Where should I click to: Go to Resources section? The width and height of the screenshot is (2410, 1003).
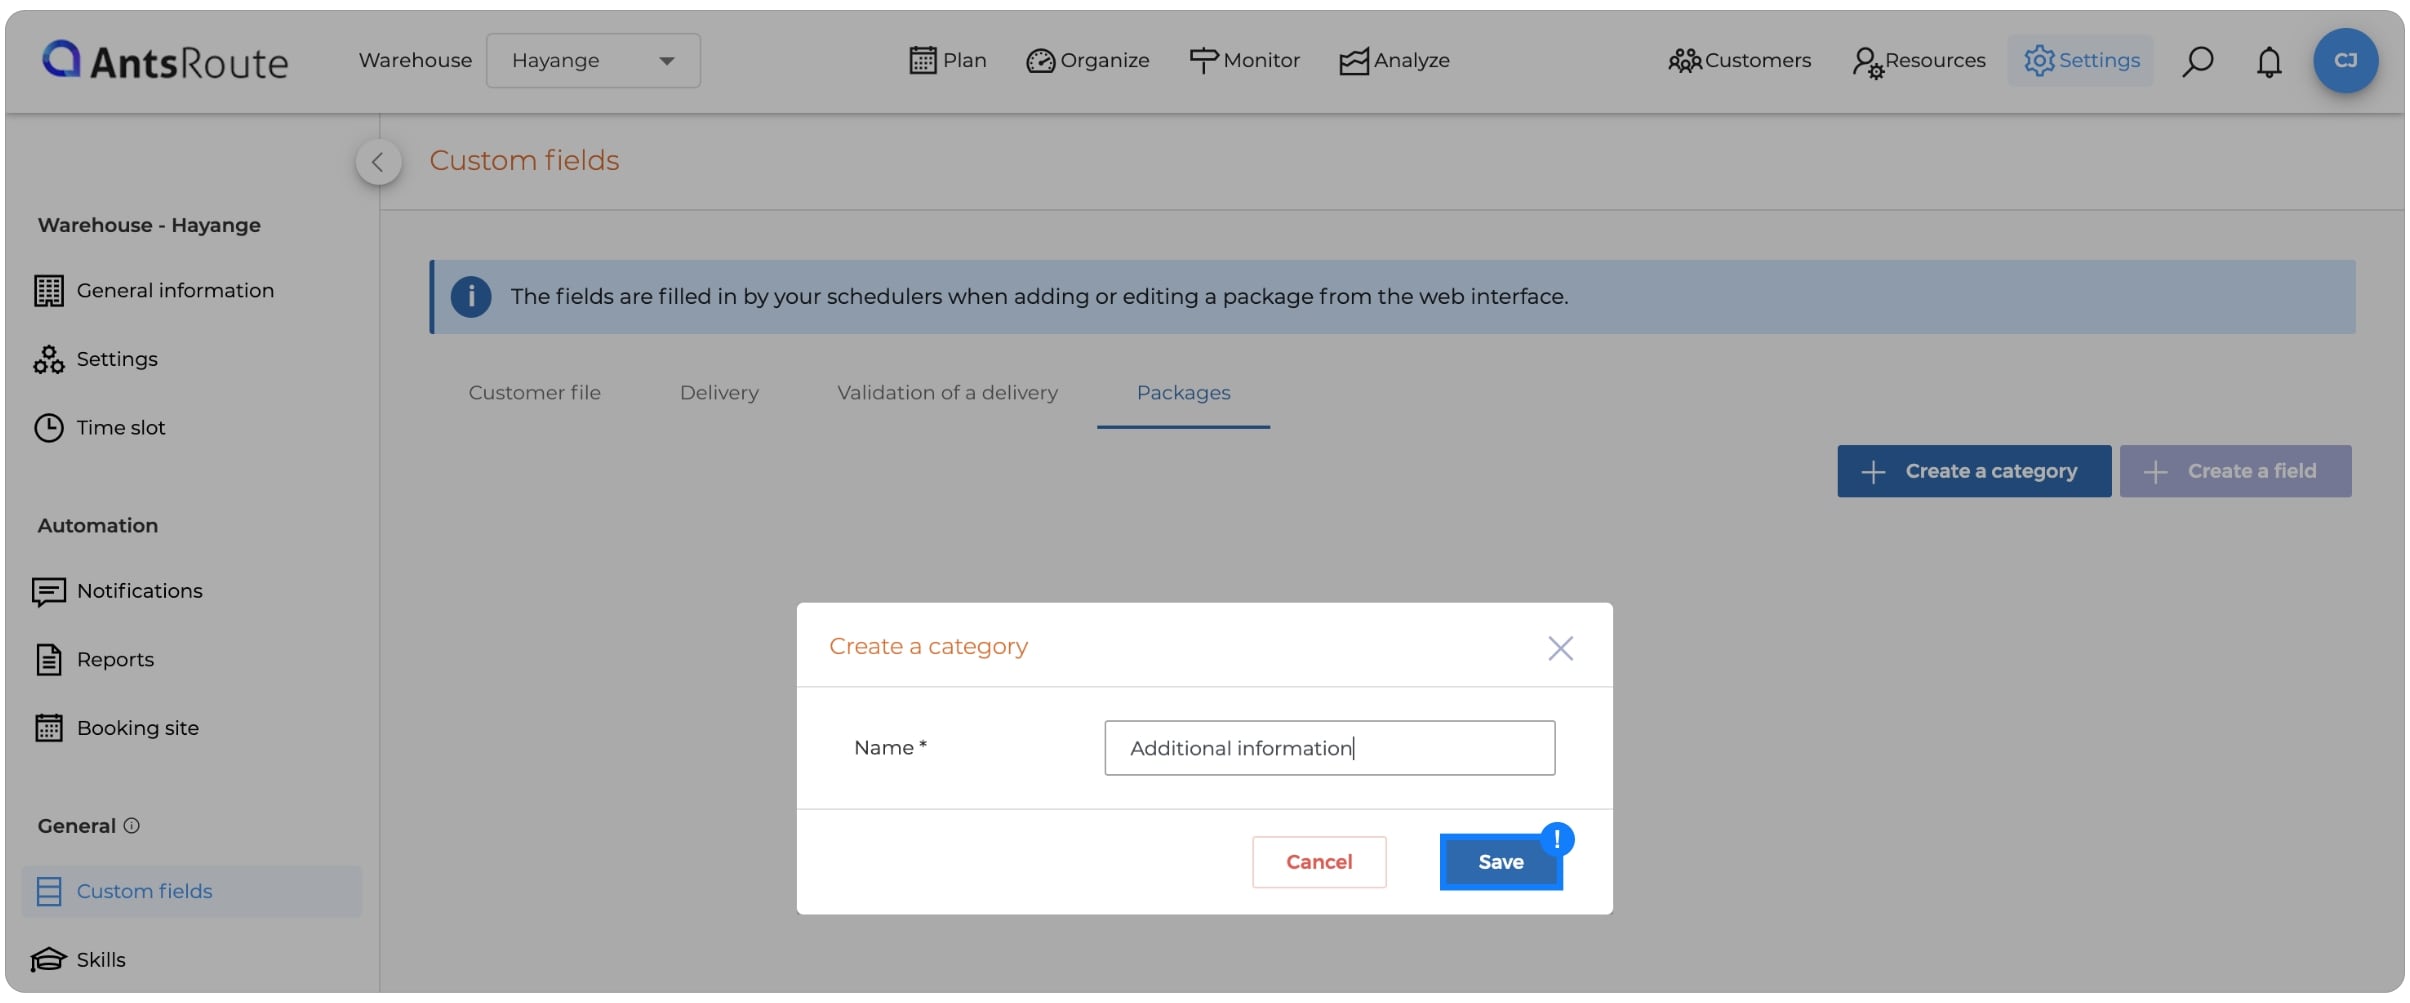click(x=1918, y=60)
